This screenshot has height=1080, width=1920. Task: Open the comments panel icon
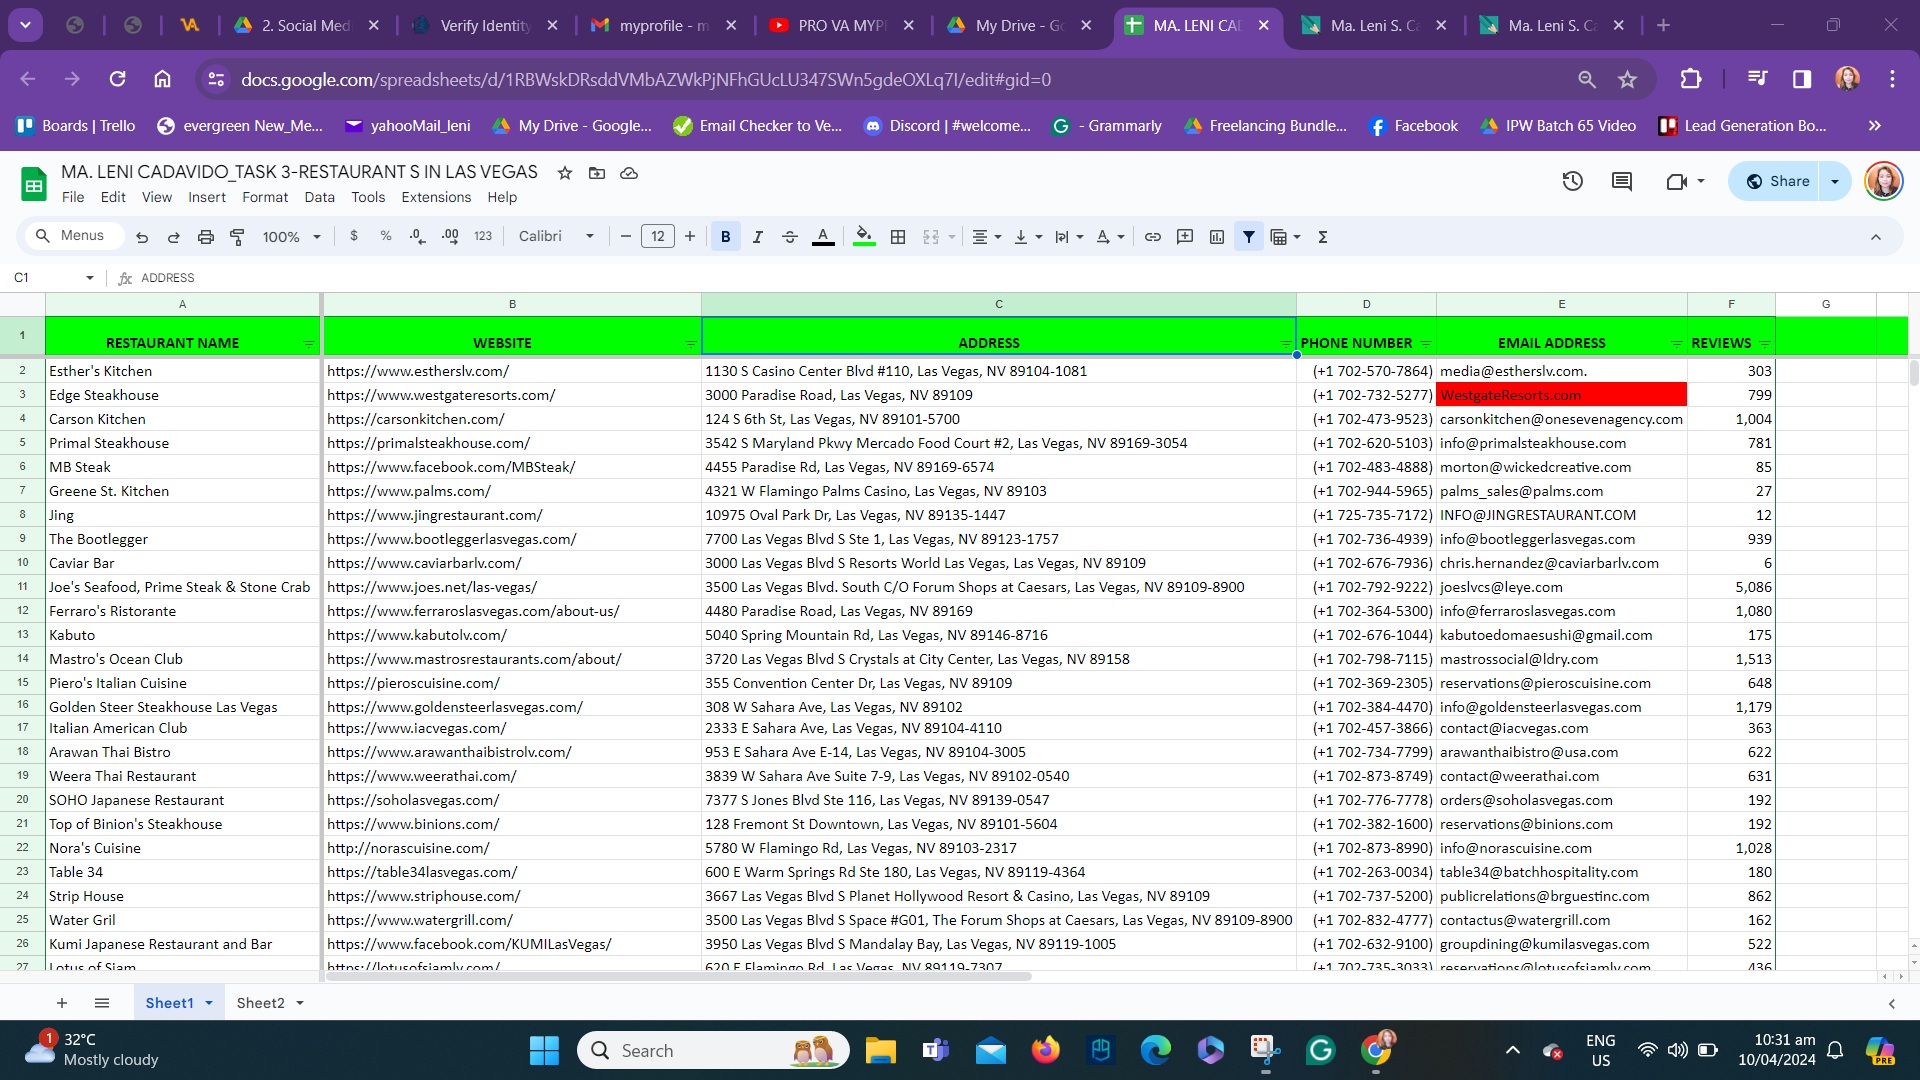(1621, 181)
